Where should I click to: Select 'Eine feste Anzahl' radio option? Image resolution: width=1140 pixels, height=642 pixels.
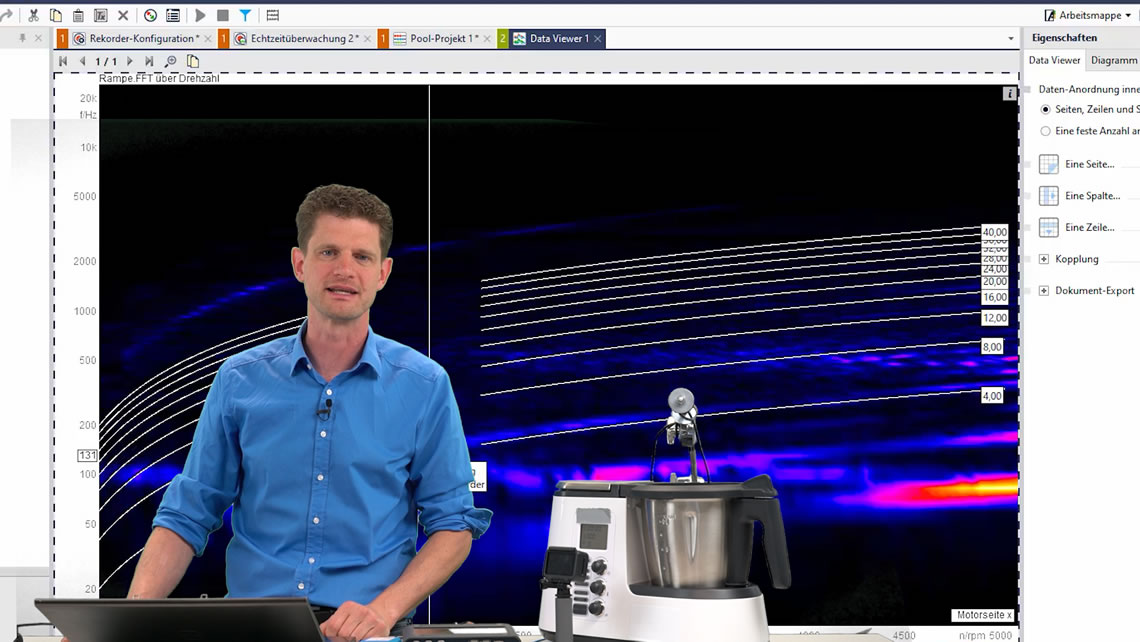click(1046, 131)
